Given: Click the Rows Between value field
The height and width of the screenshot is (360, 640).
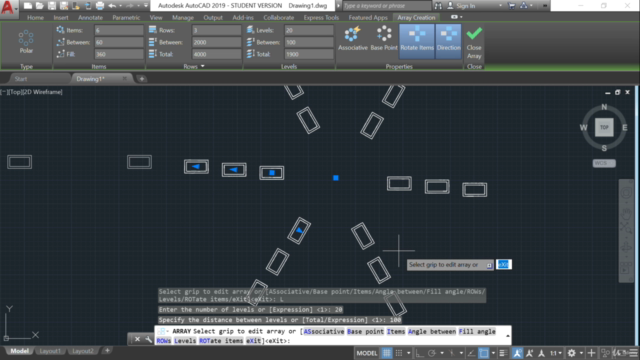Looking at the screenshot, I should pyautogui.click(x=216, y=42).
